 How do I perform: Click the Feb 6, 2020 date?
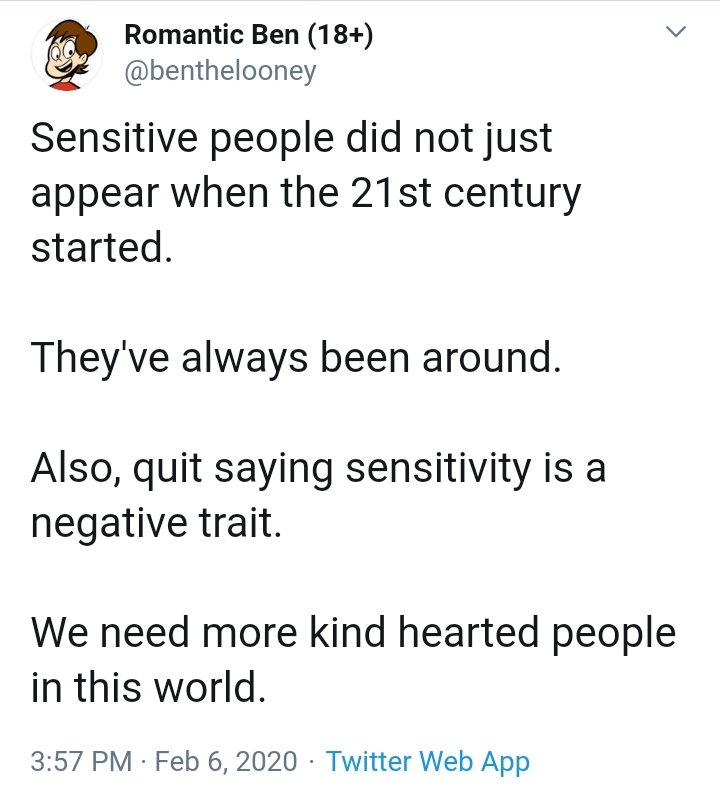pyautogui.click(x=226, y=762)
